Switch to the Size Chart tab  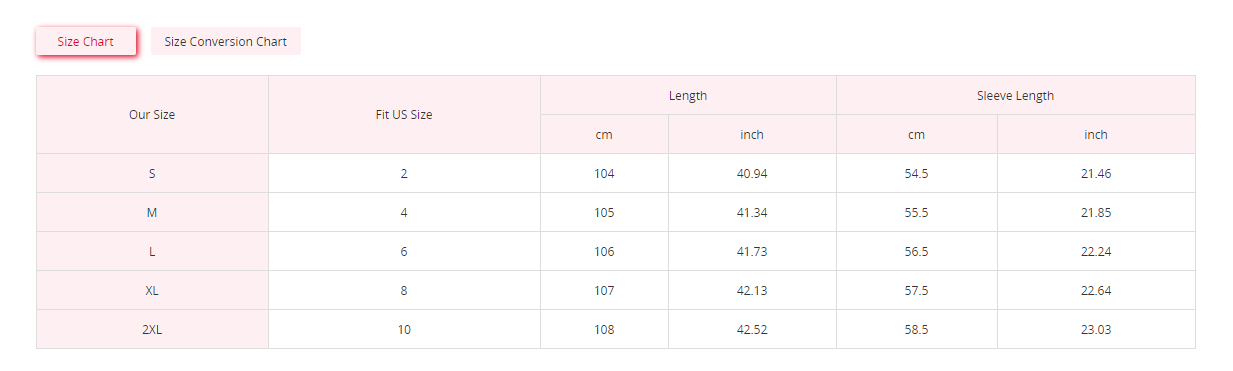click(x=86, y=42)
